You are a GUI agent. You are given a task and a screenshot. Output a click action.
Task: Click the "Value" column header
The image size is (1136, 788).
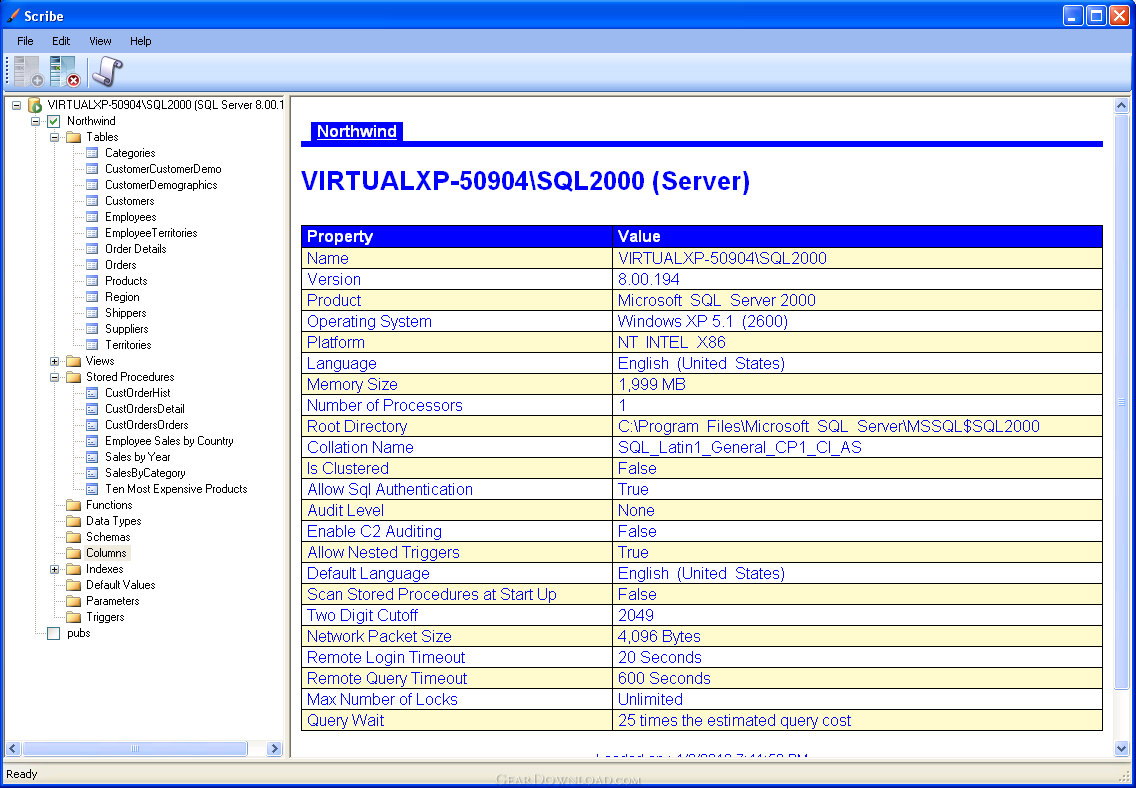(x=858, y=236)
